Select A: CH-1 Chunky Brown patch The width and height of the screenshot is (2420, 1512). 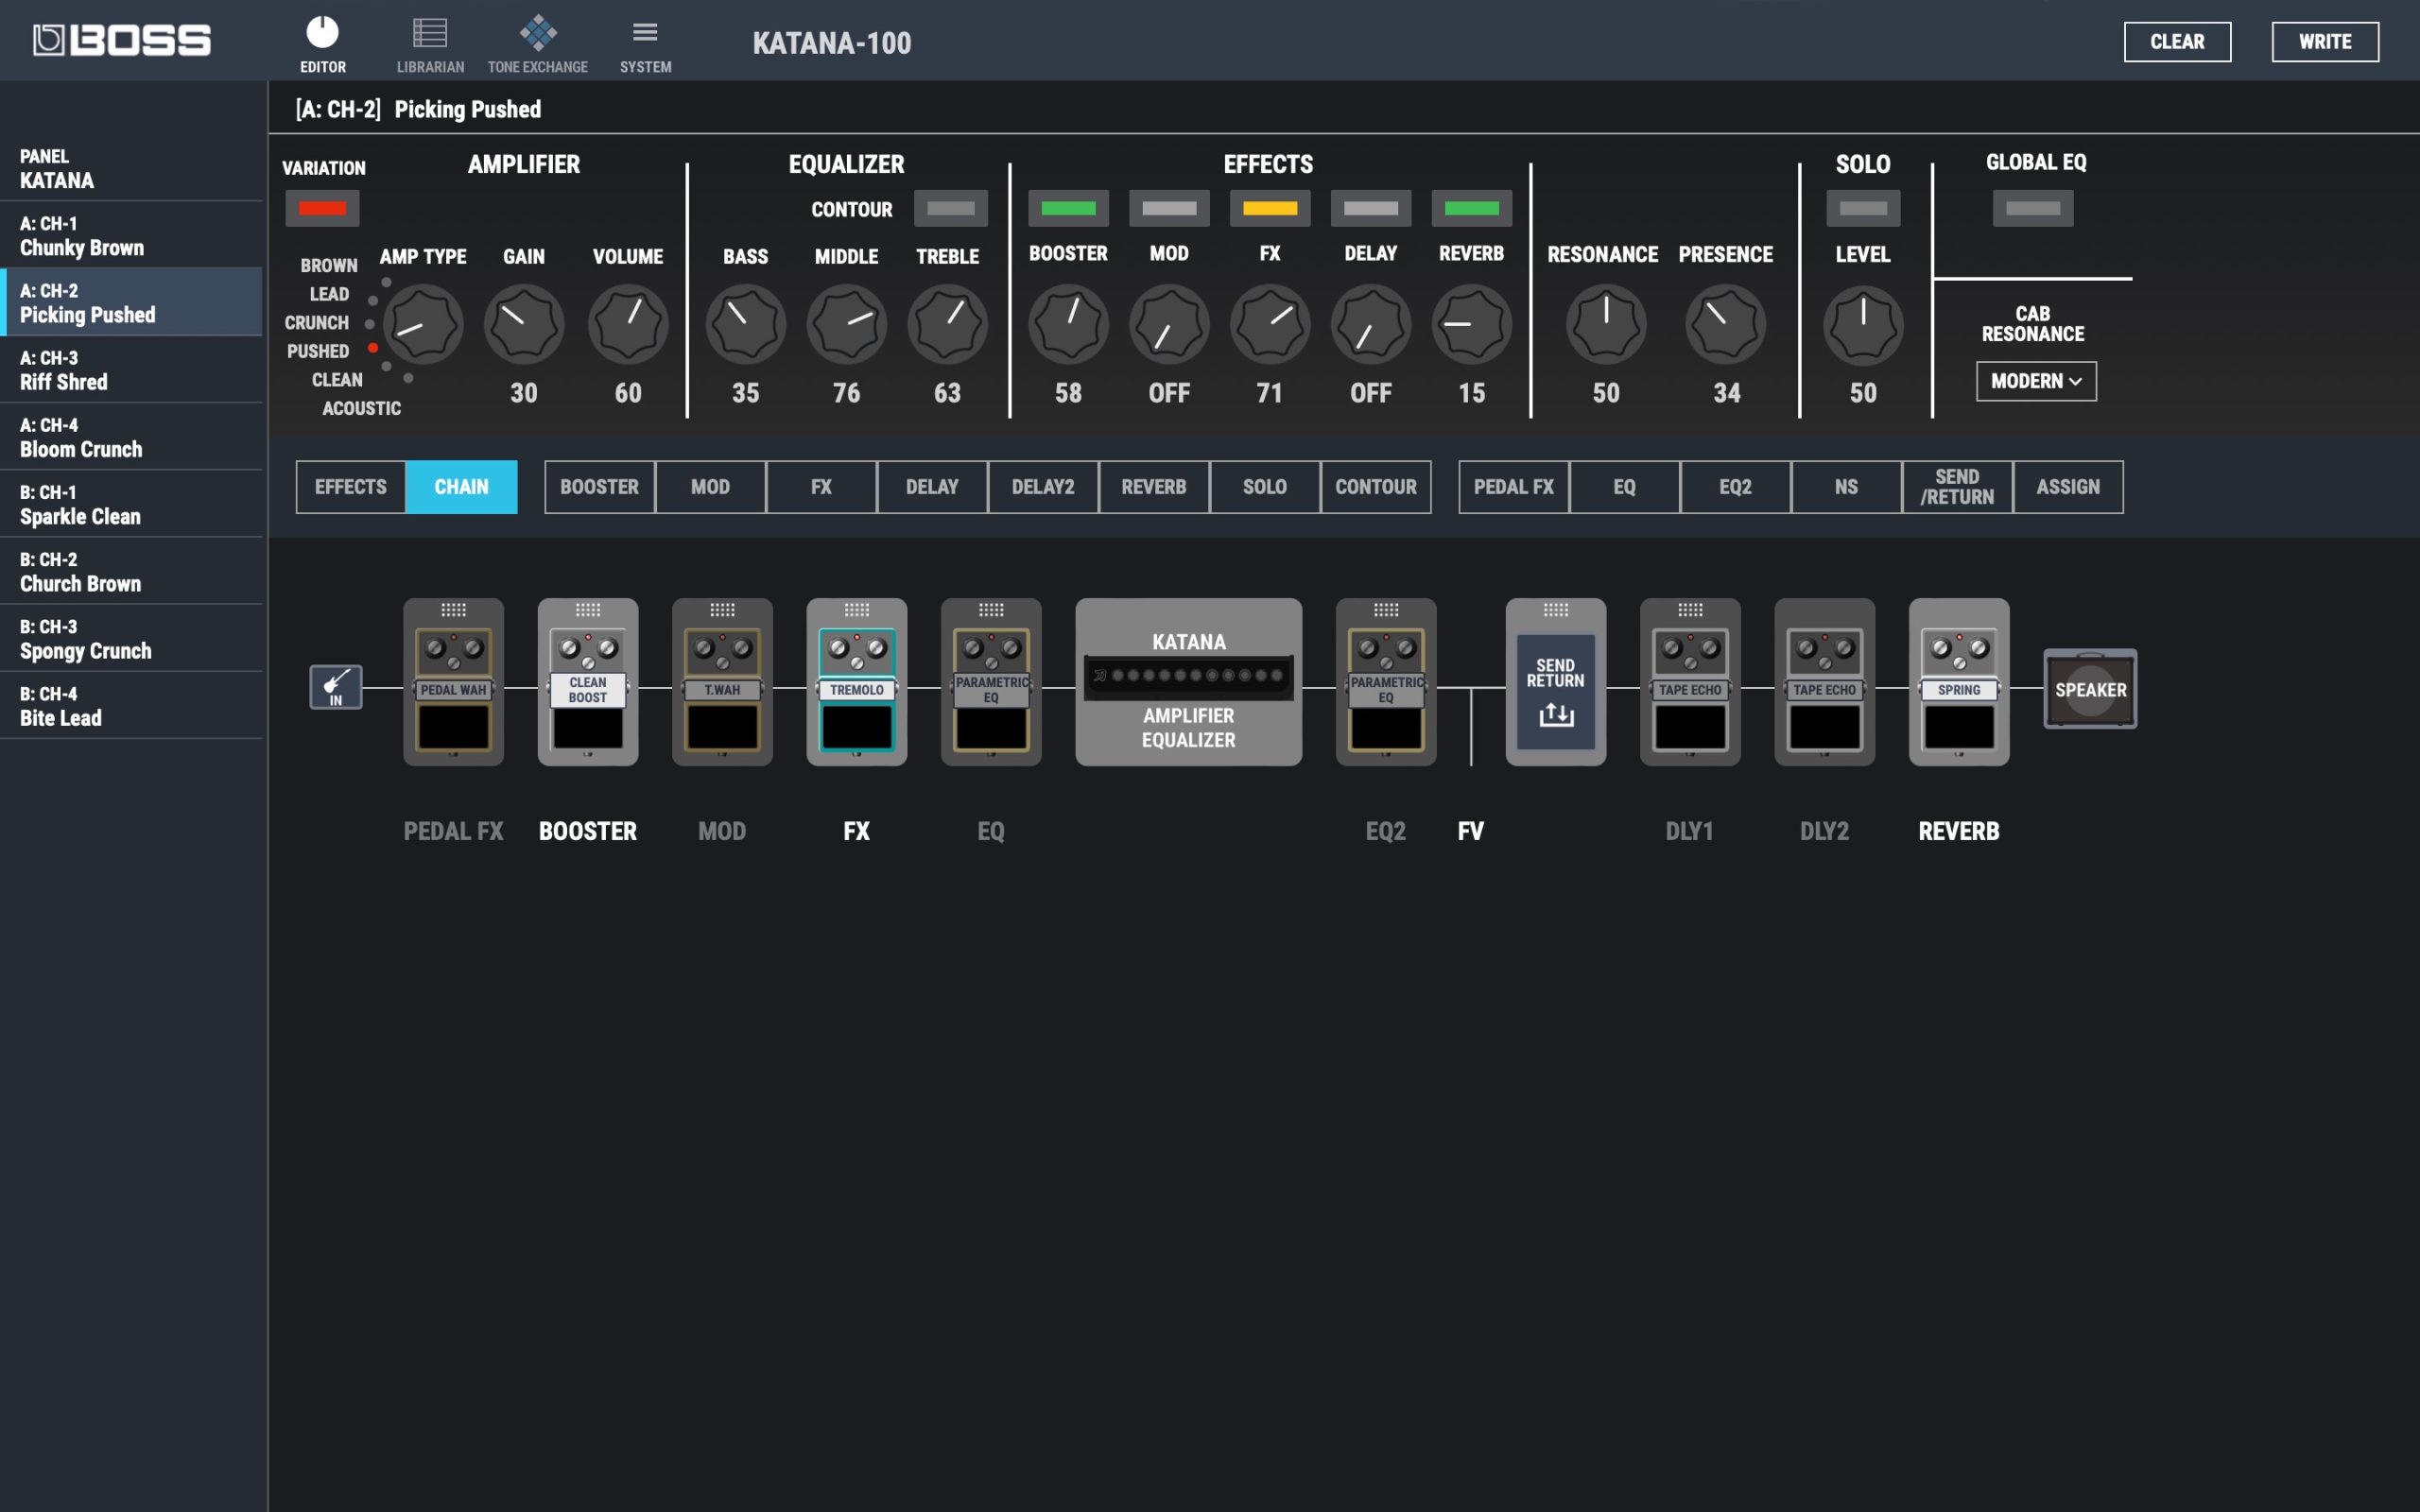[x=131, y=235]
